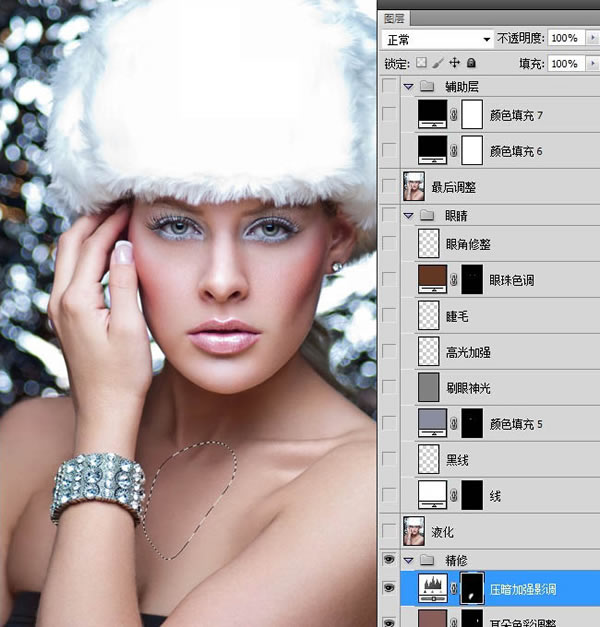The width and height of the screenshot is (600, 627).
Task: Show the 睫毛 layer
Action: 389,315
